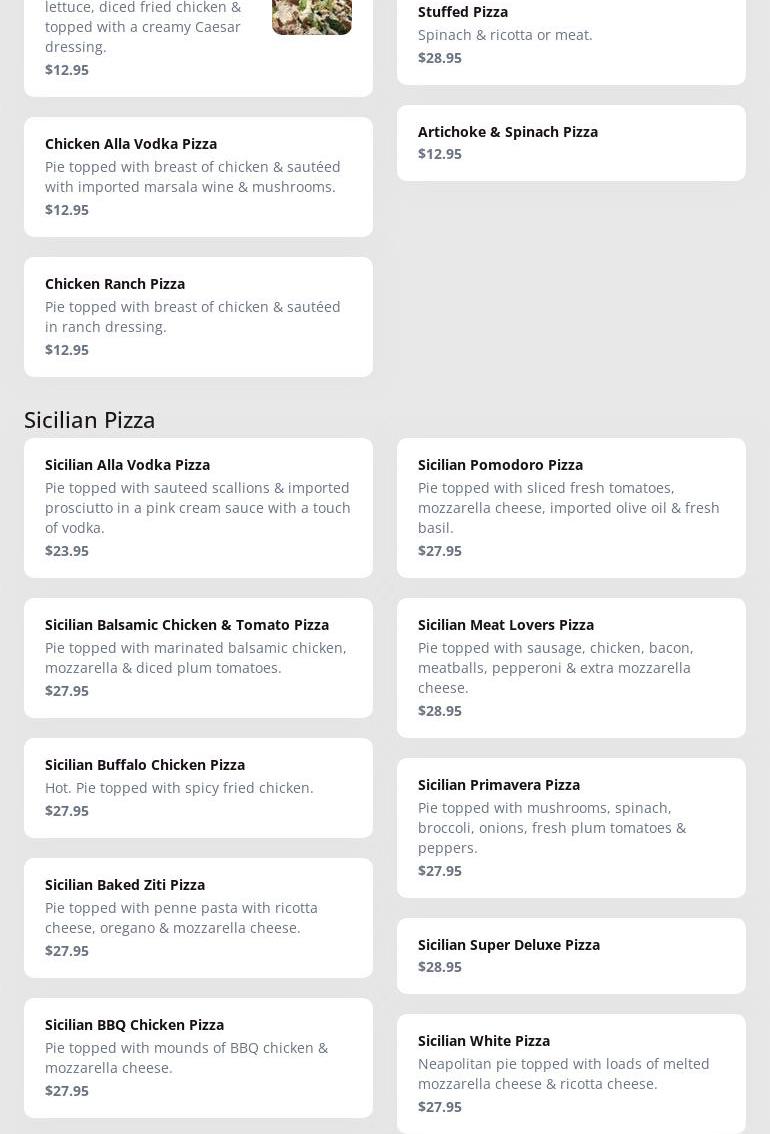Click the Caesar salad pizza thumbnail image
Viewport: 770px width, 1134px height.
click(x=311, y=16)
